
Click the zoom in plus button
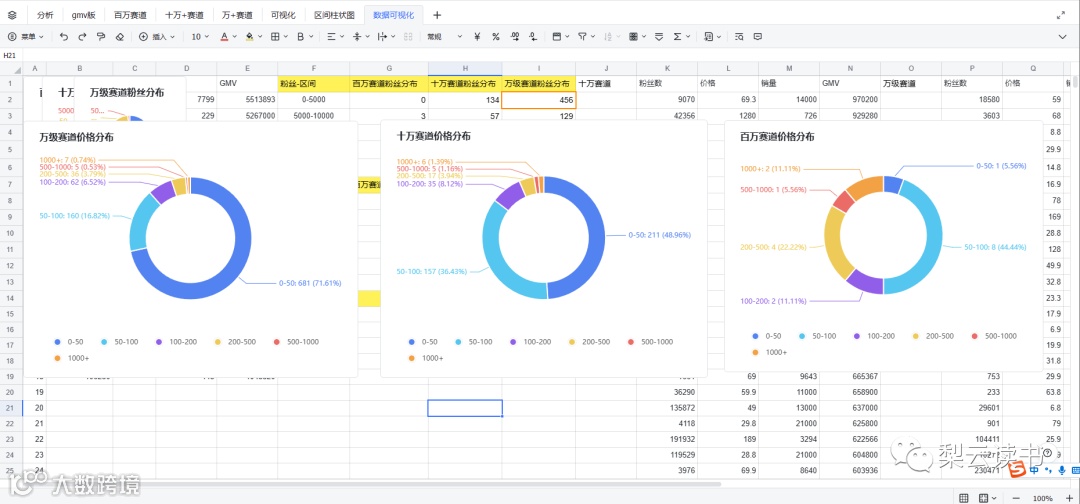pos(1069,498)
